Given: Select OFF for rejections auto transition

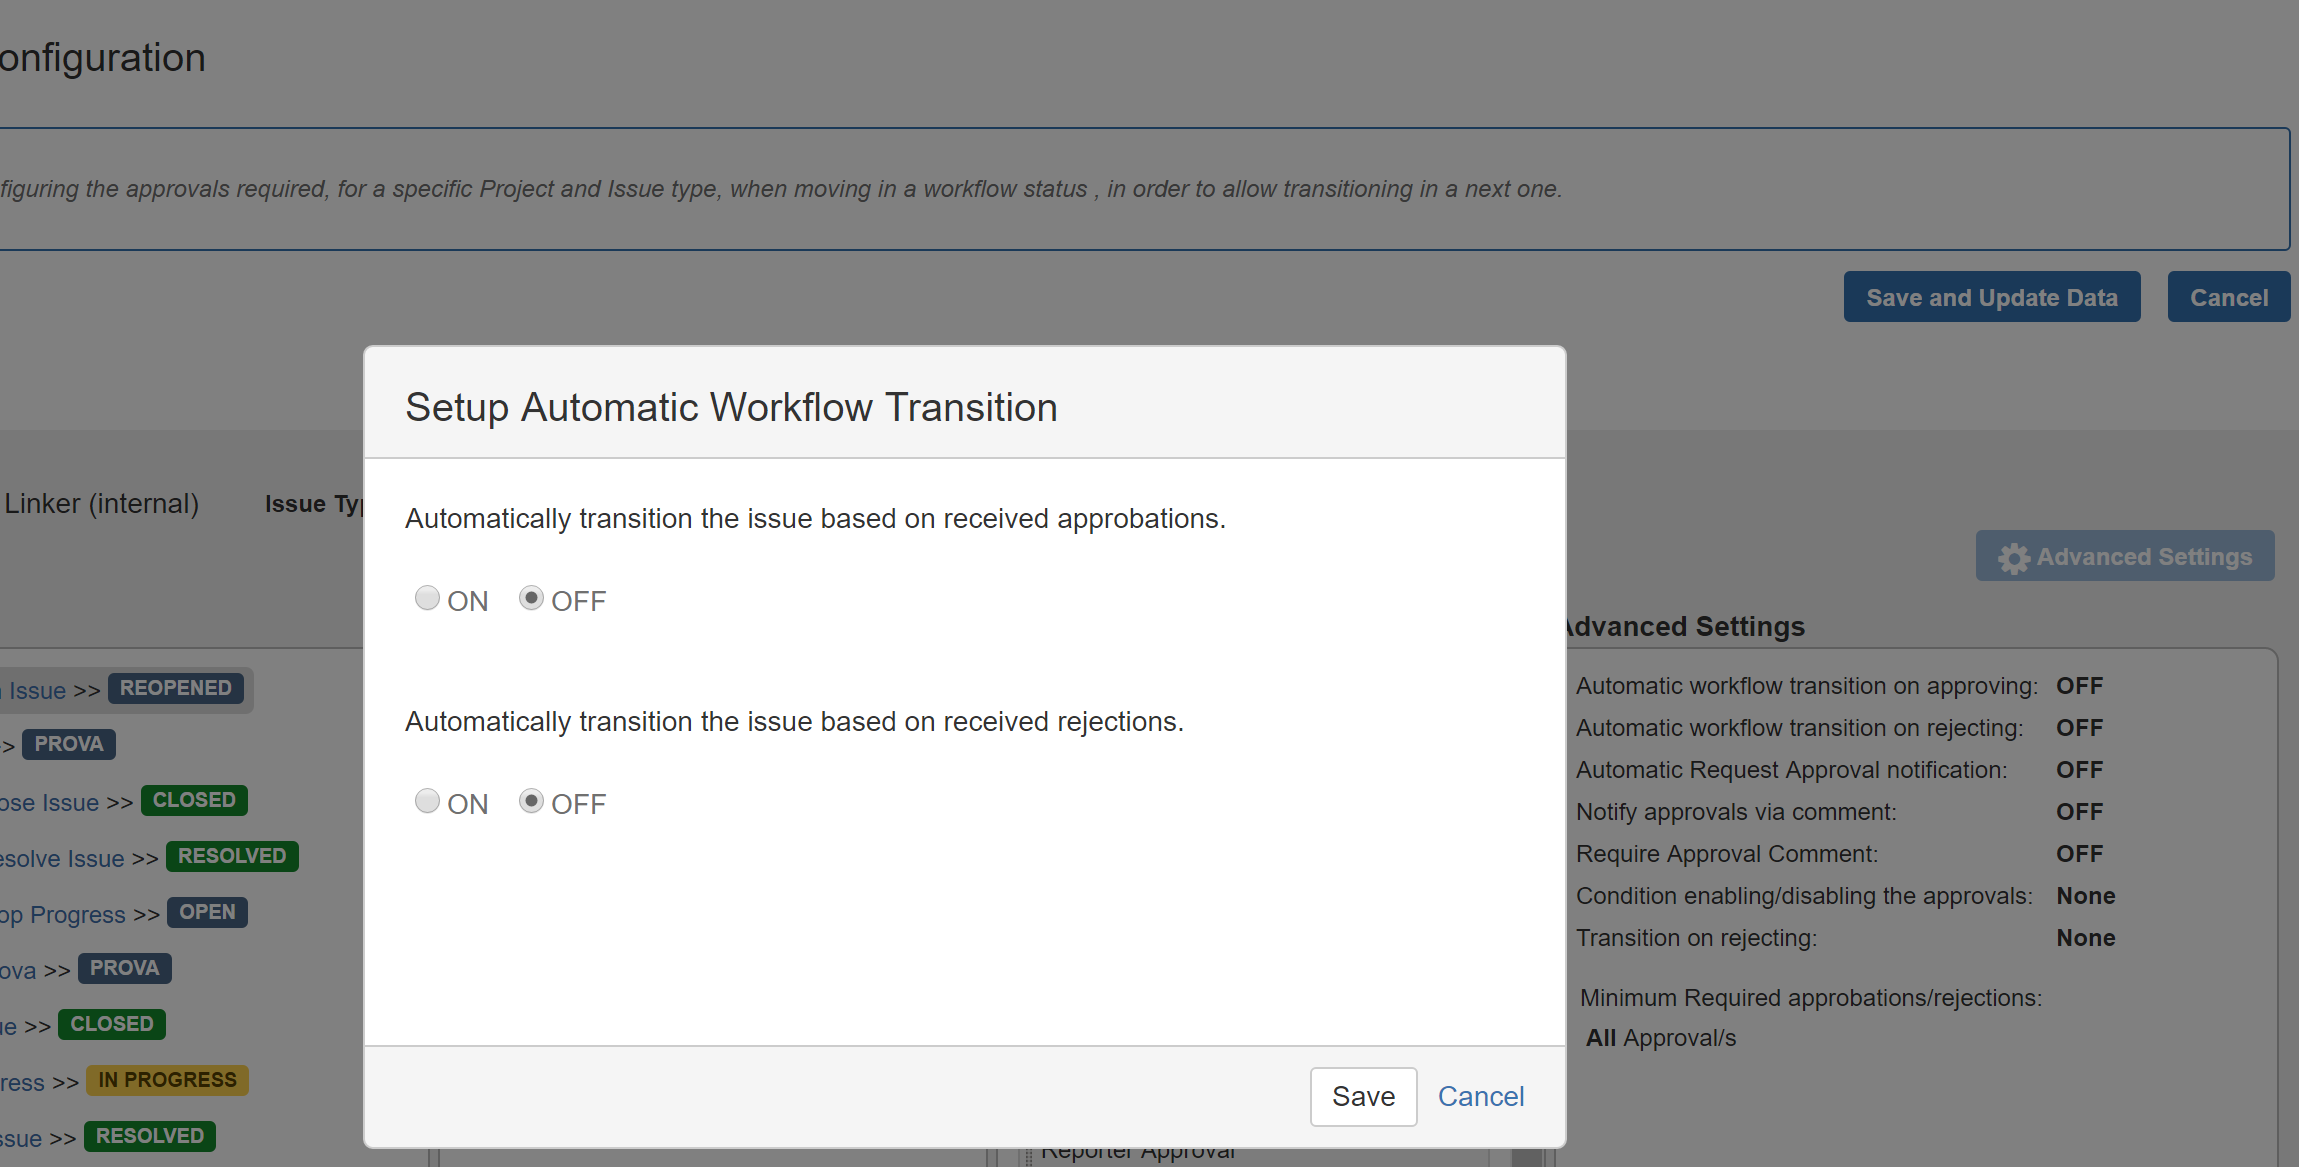Looking at the screenshot, I should click(531, 801).
